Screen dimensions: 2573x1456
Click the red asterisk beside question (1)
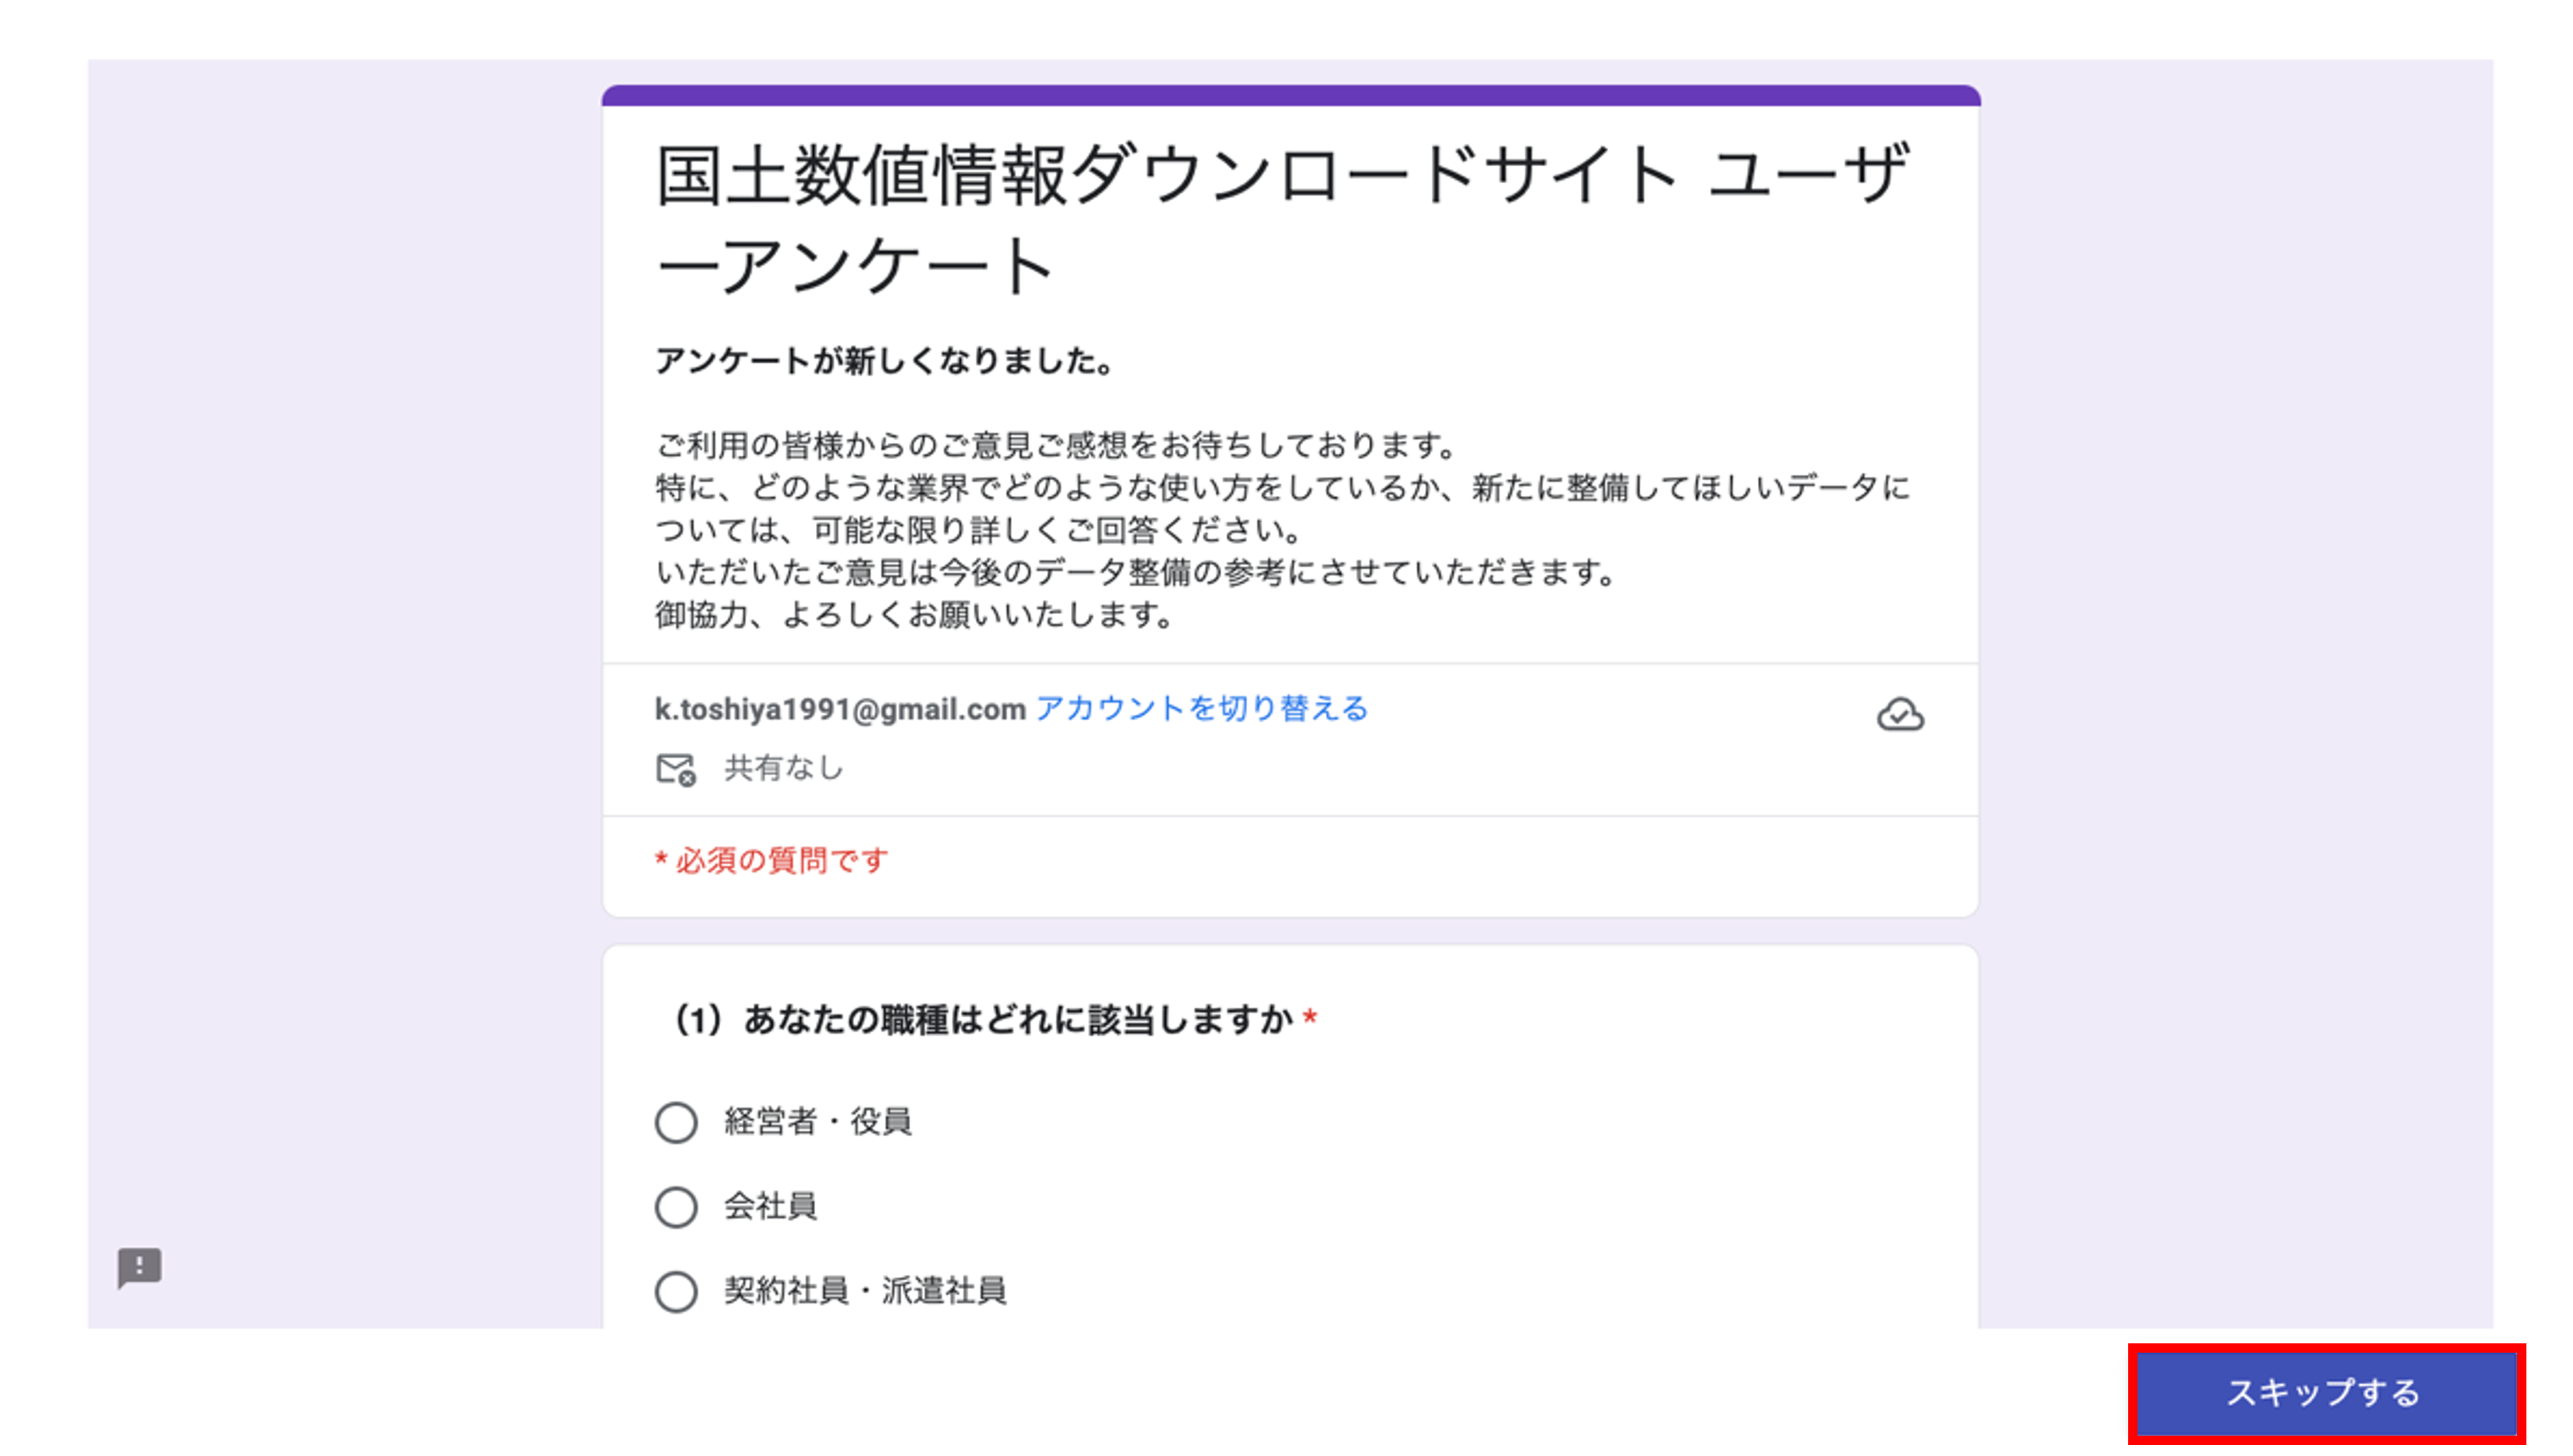click(1310, 1019)
